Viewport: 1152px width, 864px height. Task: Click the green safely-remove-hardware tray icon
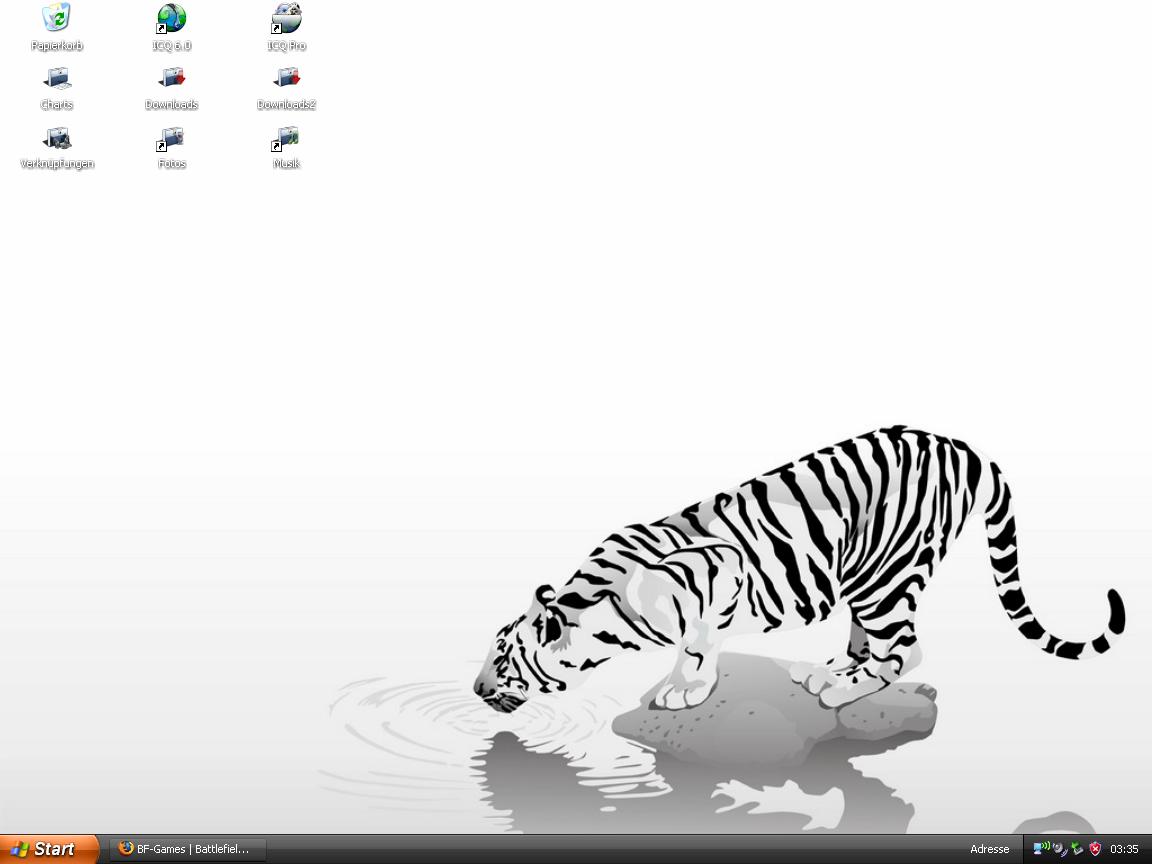point(1077,849)
